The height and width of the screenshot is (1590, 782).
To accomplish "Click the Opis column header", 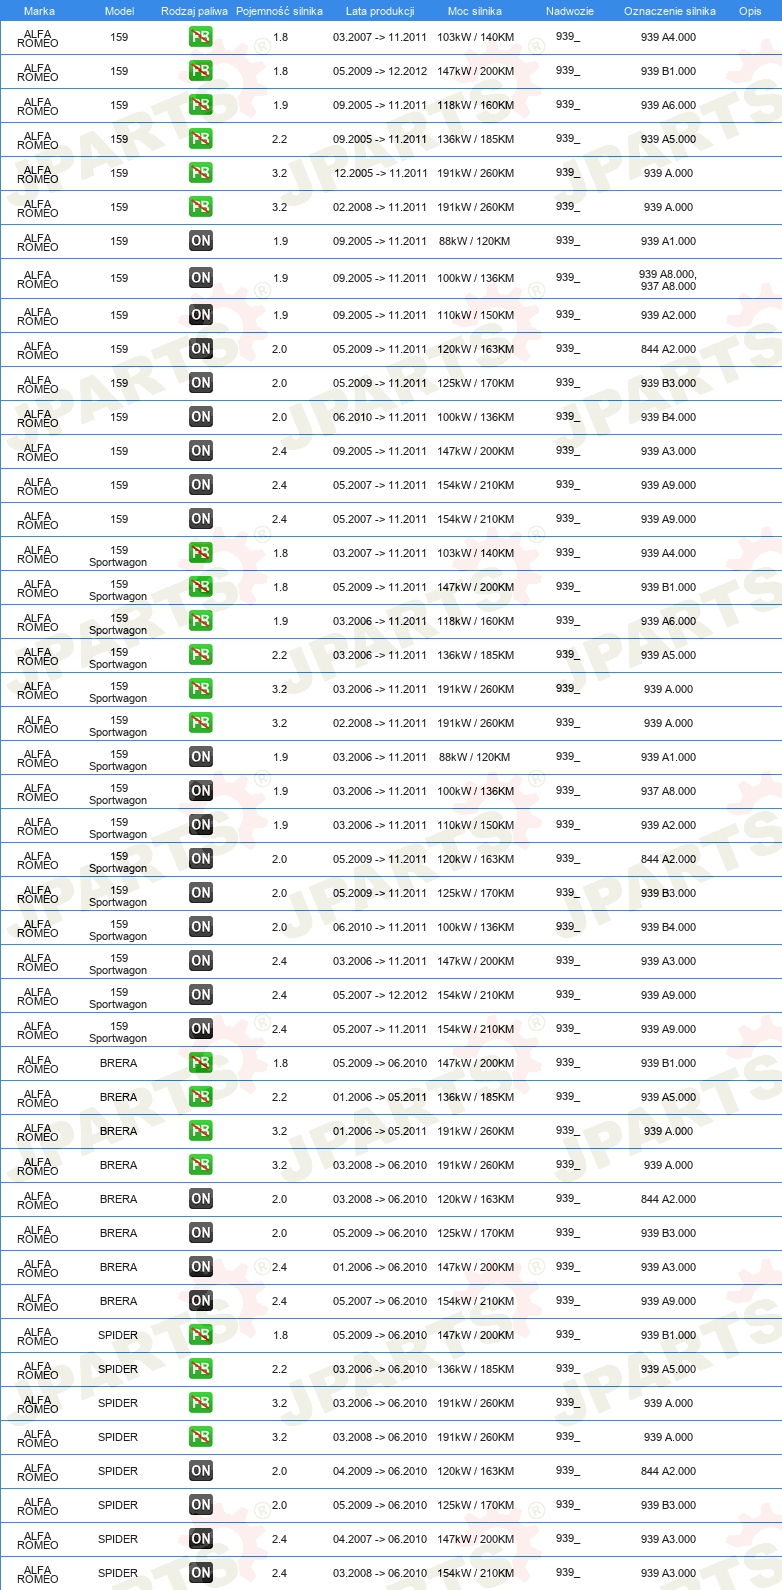I will (750, 11).
